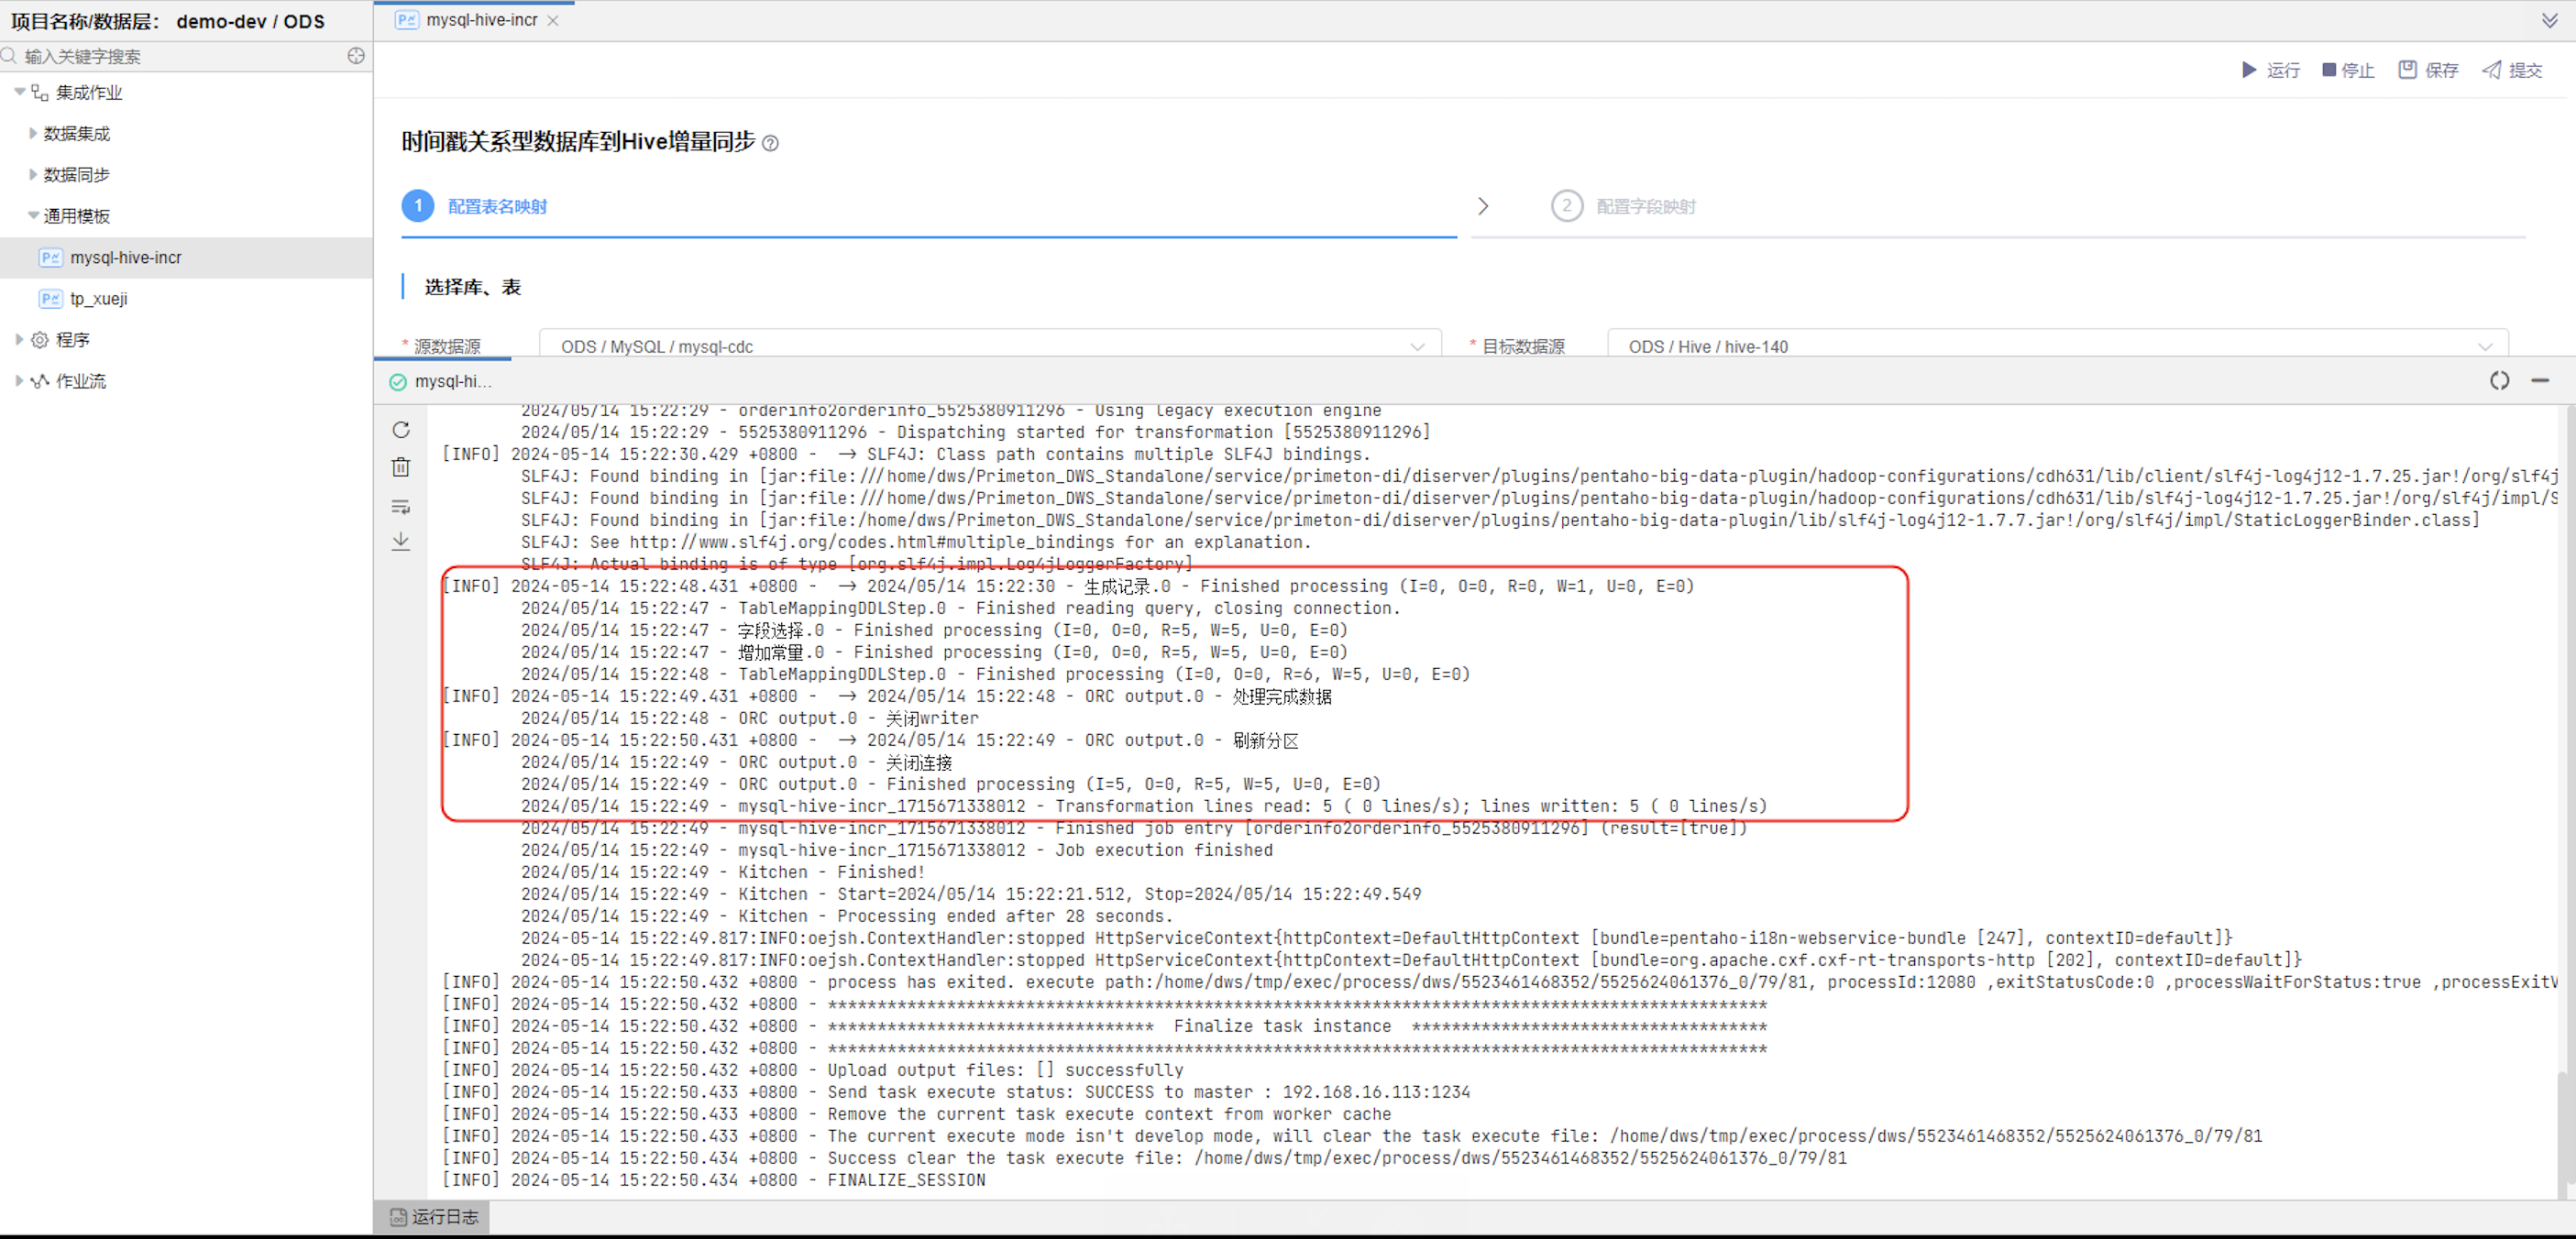Click help icon next to page title

coord(770,143)
